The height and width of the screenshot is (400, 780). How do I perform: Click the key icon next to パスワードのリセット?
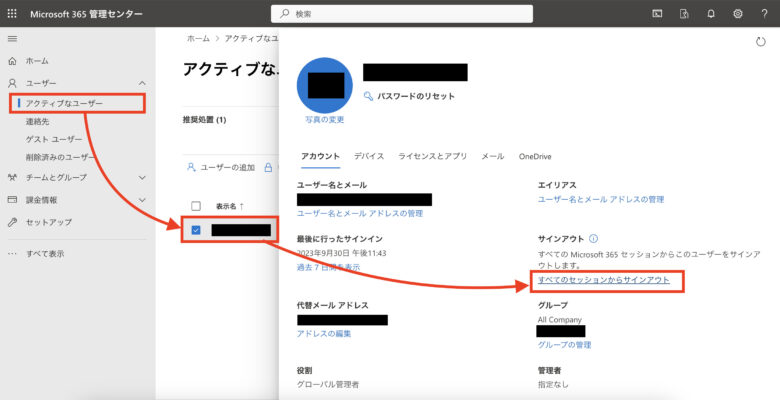(x=369, y=96)
